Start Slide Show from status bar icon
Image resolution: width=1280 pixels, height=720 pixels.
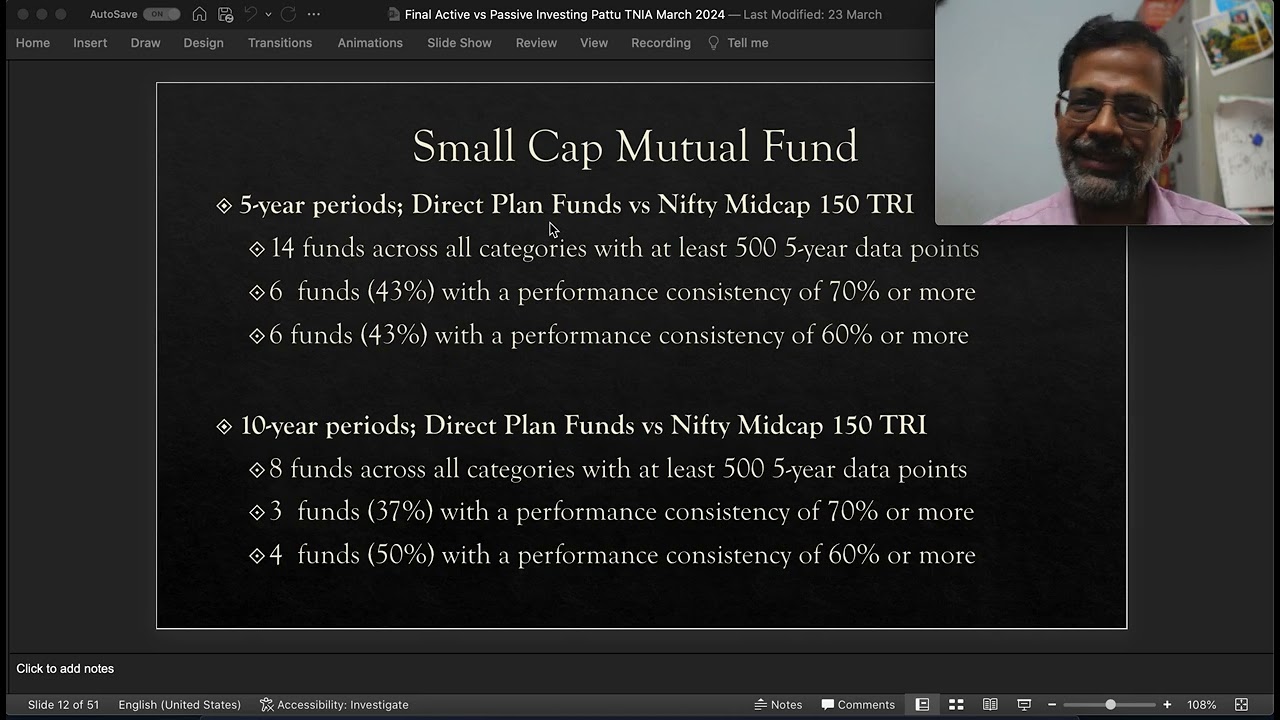point(1024,704)
